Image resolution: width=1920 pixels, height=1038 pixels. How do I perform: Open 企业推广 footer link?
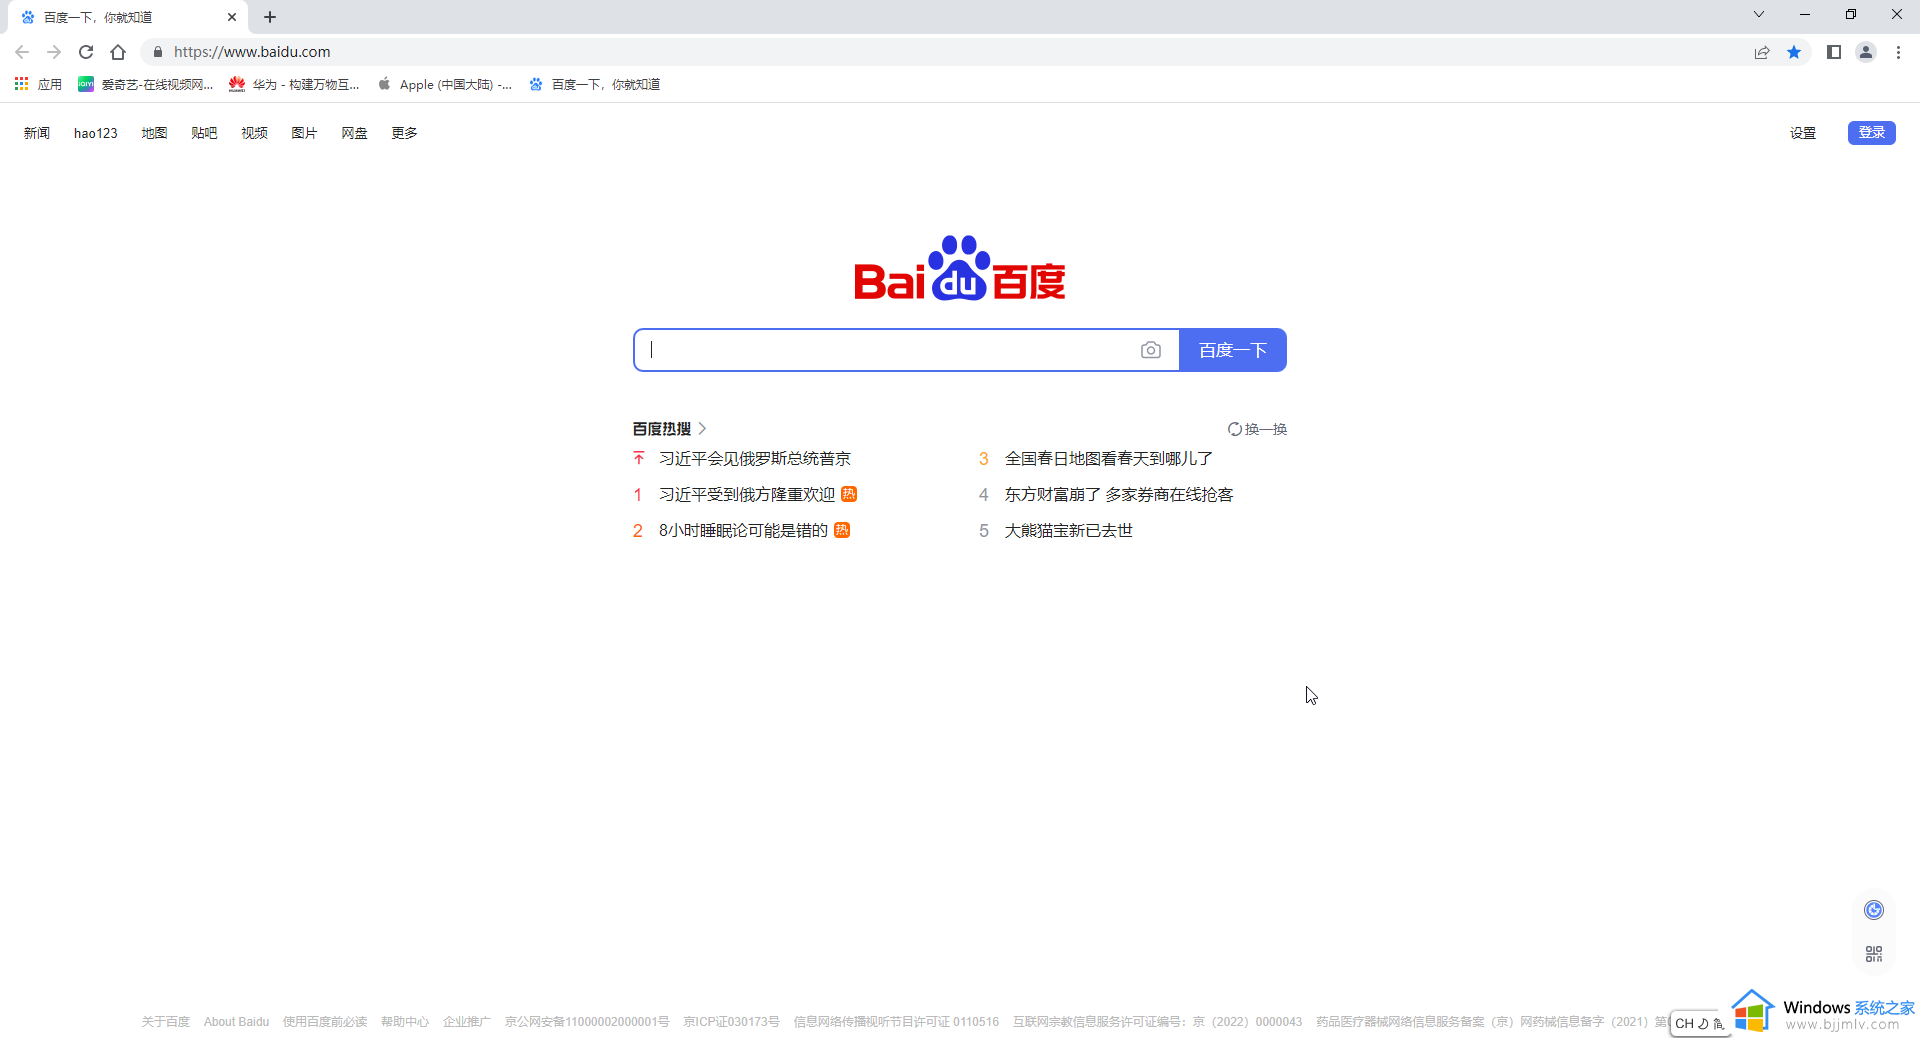[467, 1021]
